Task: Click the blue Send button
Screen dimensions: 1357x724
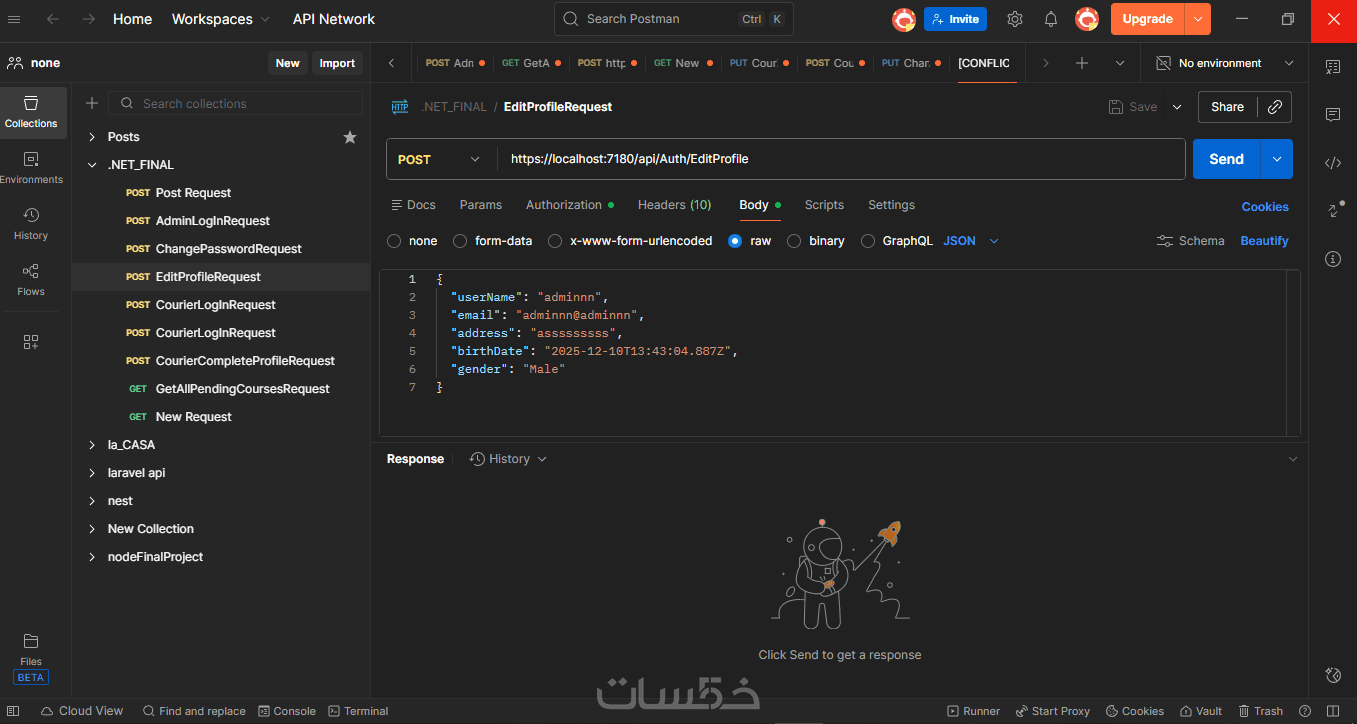Action: (1227, 159)
